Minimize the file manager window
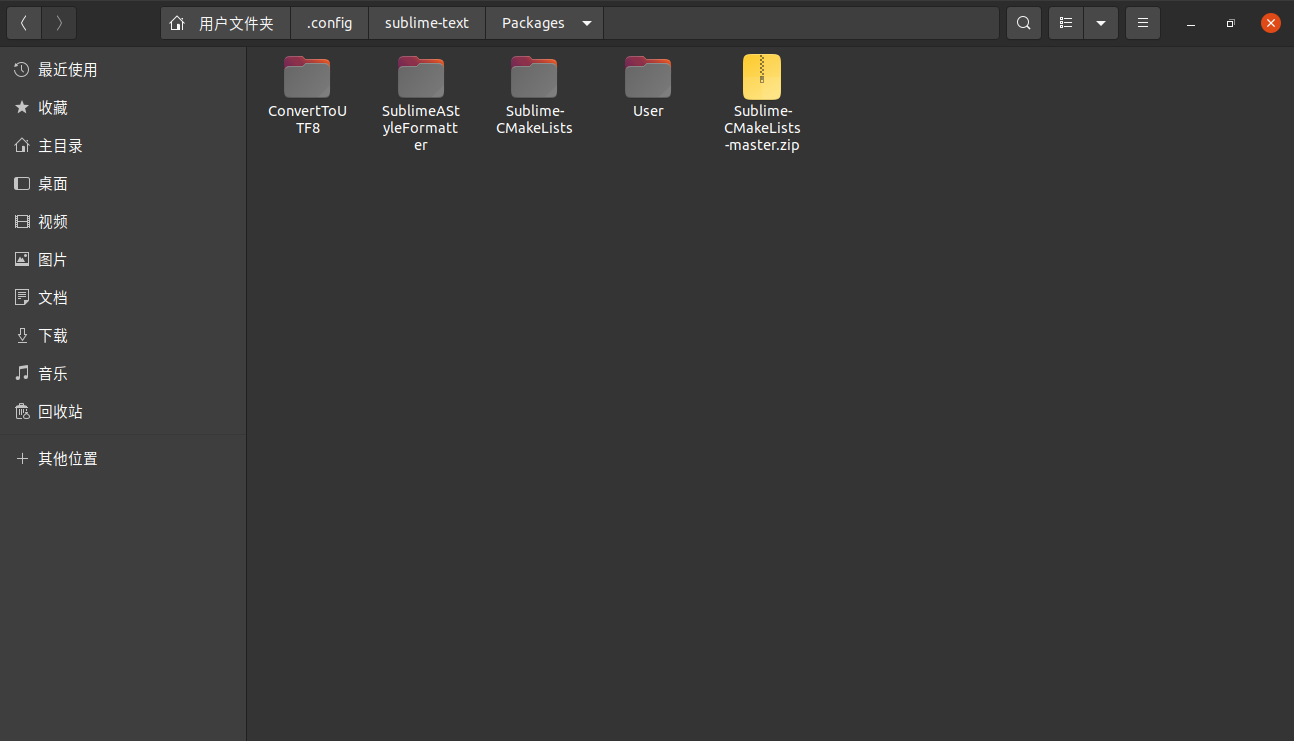1294x741 pixels. point(1190,23)
